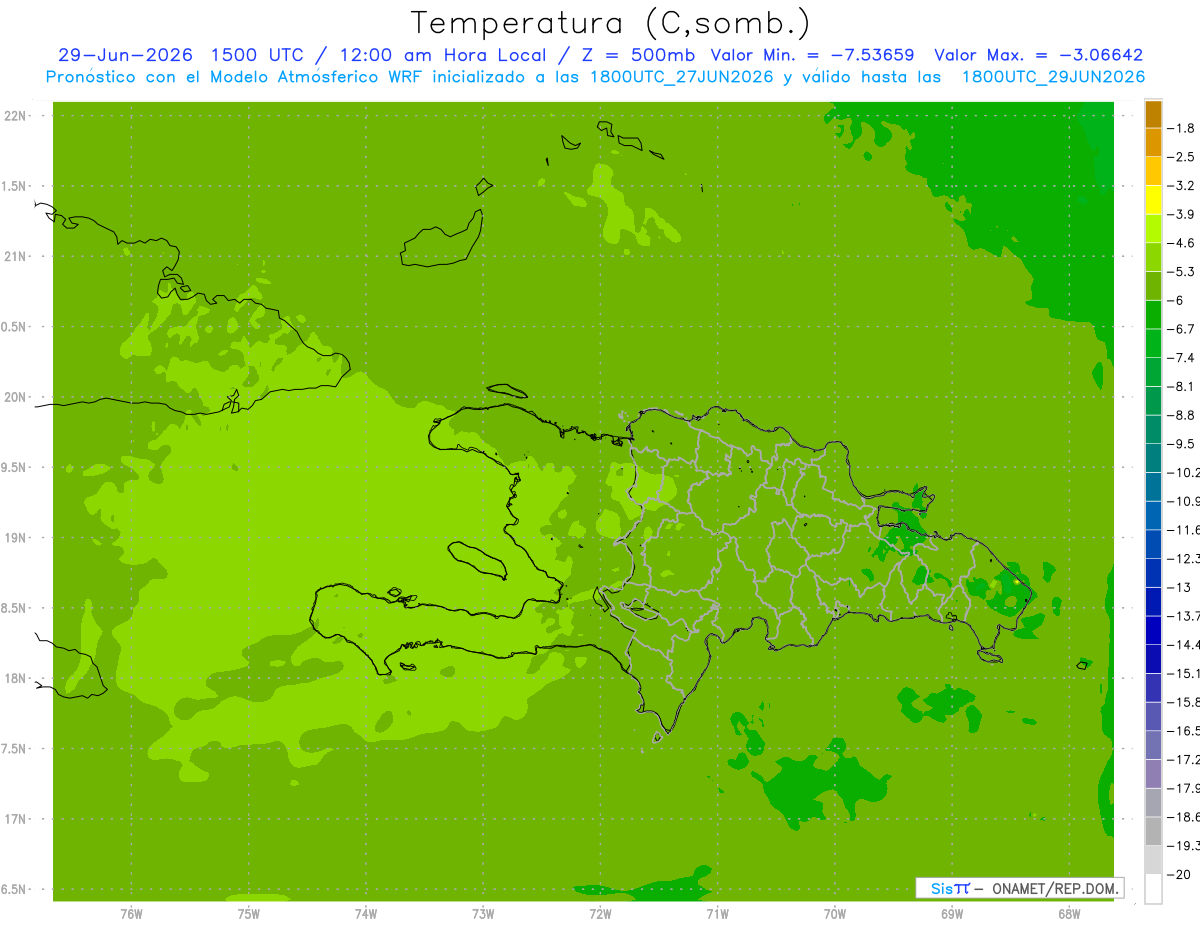
Task: Click valid-until time "1800UTC_29JUN2026"
Action: [x=1053, y=77]
